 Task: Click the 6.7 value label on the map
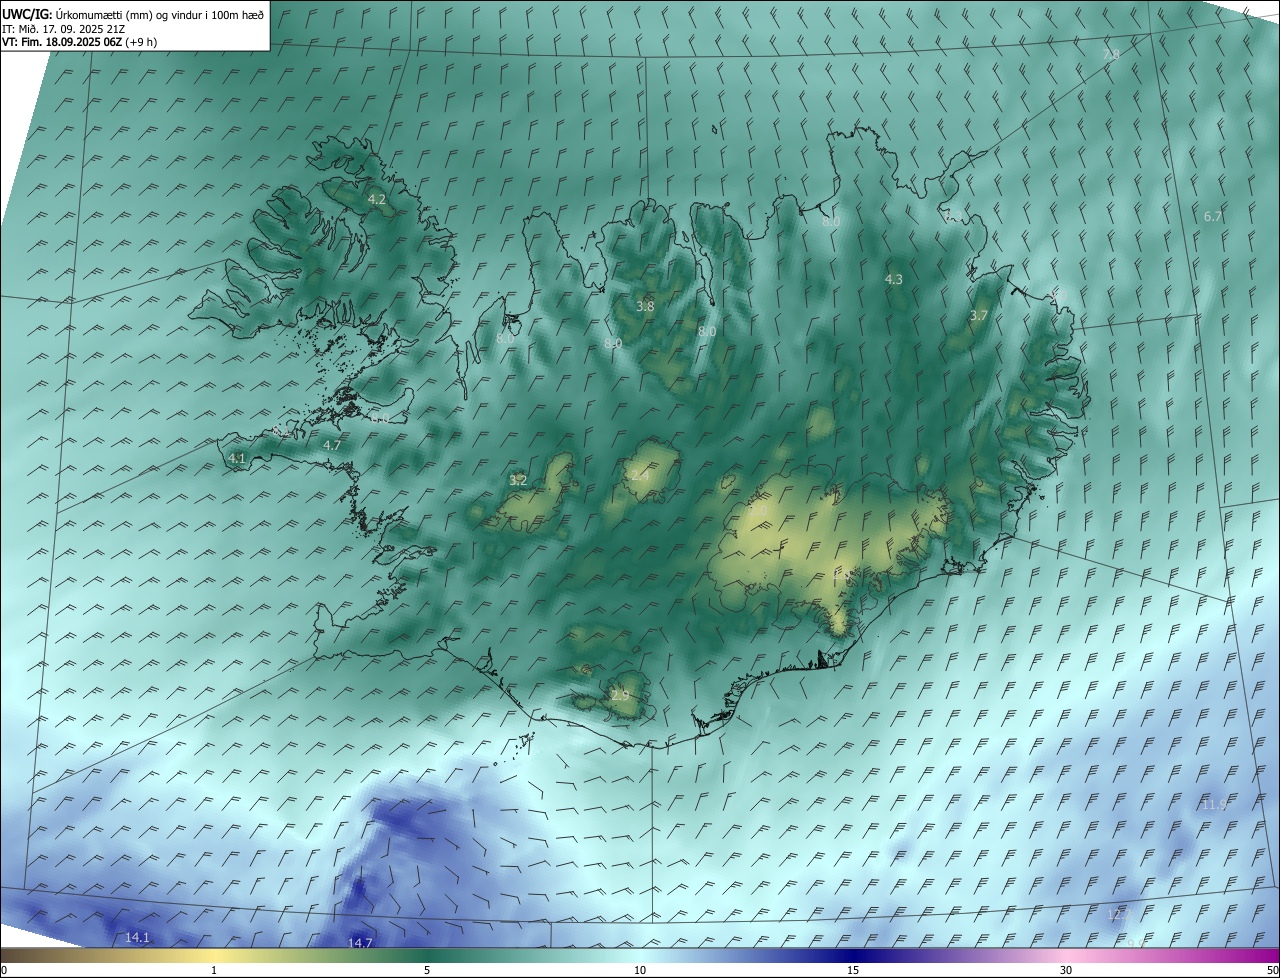pos(1213,216)
